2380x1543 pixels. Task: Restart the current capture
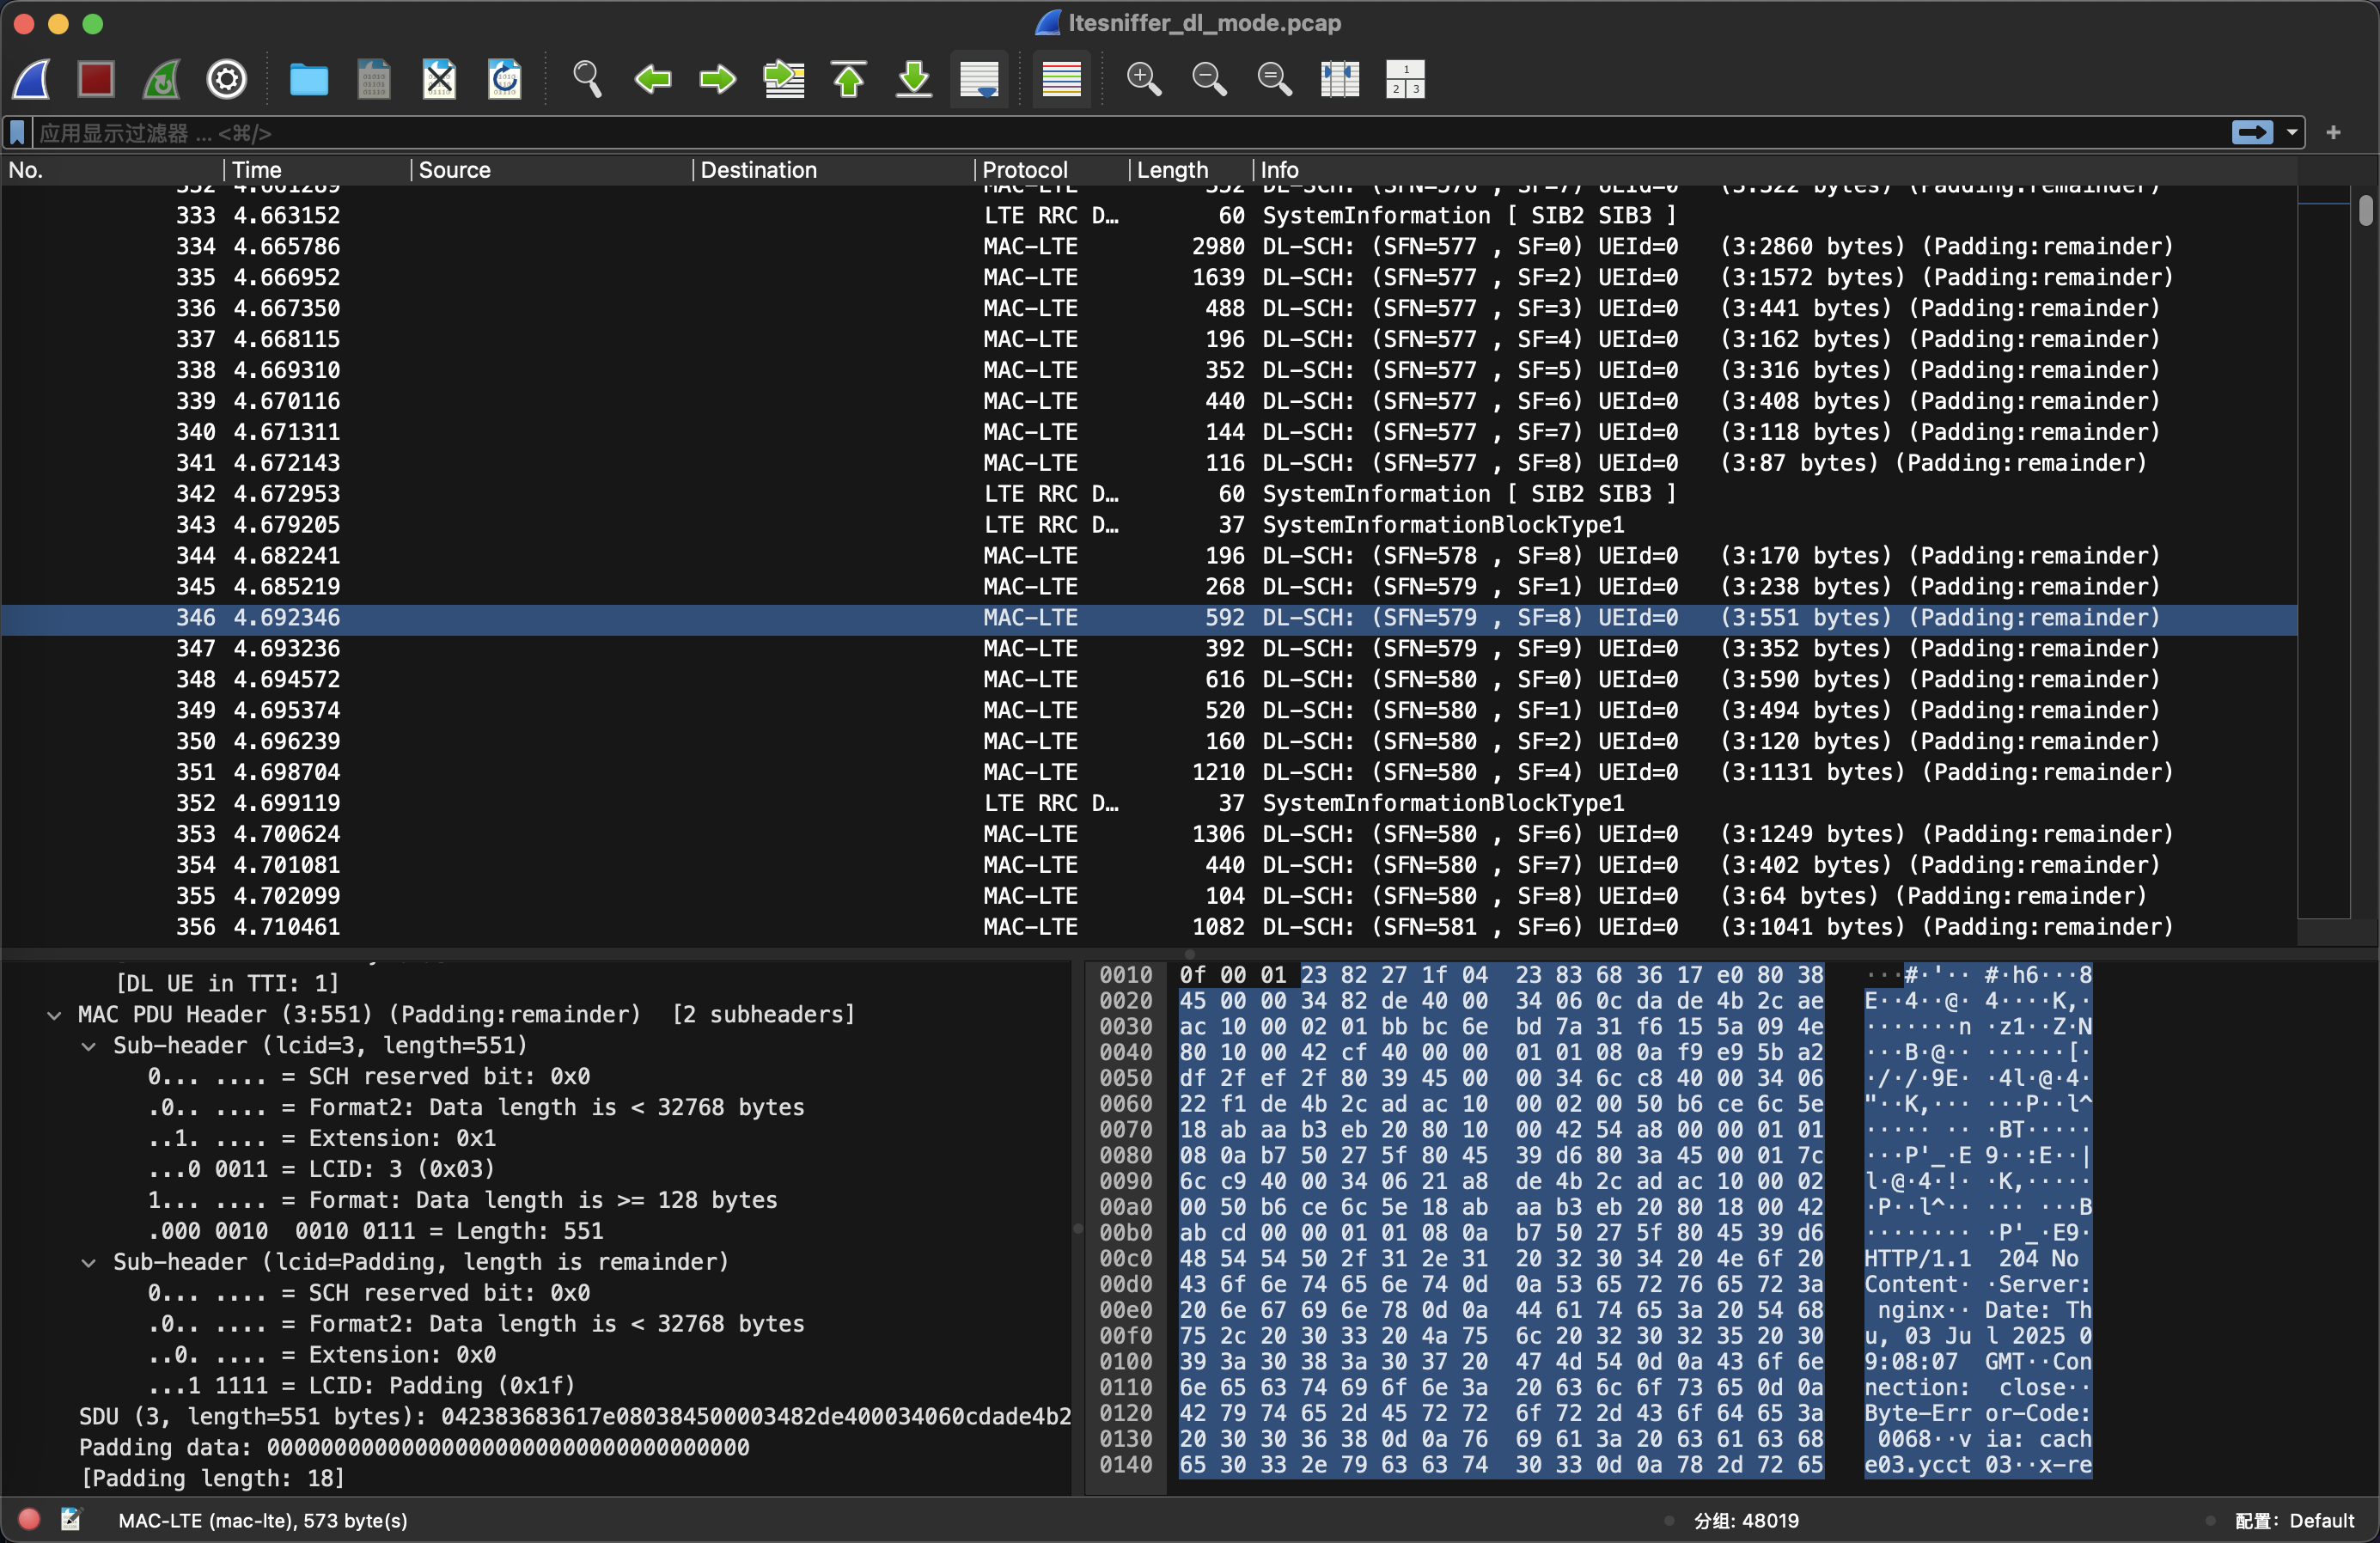[161, 79]
